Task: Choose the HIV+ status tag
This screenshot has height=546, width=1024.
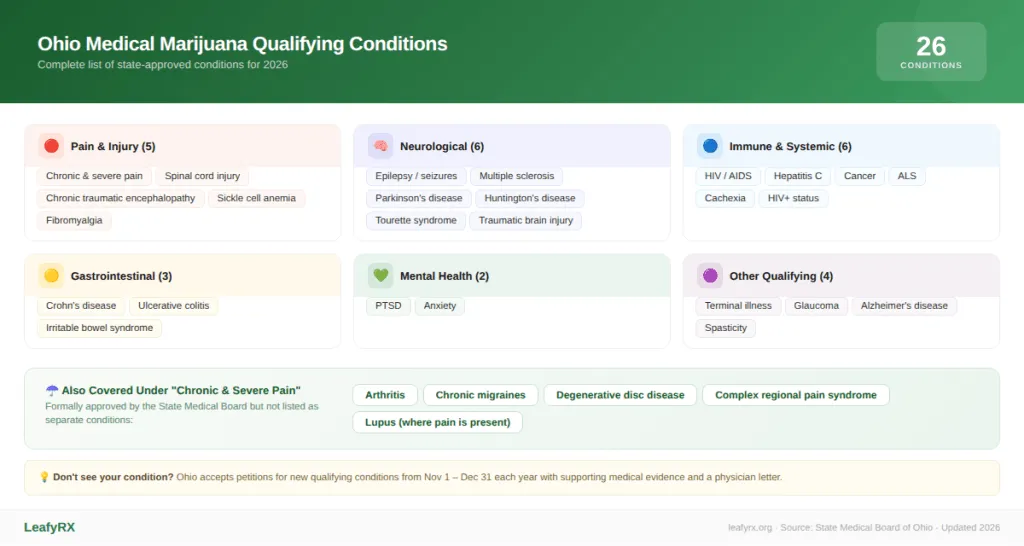Action: click(793, 199)
